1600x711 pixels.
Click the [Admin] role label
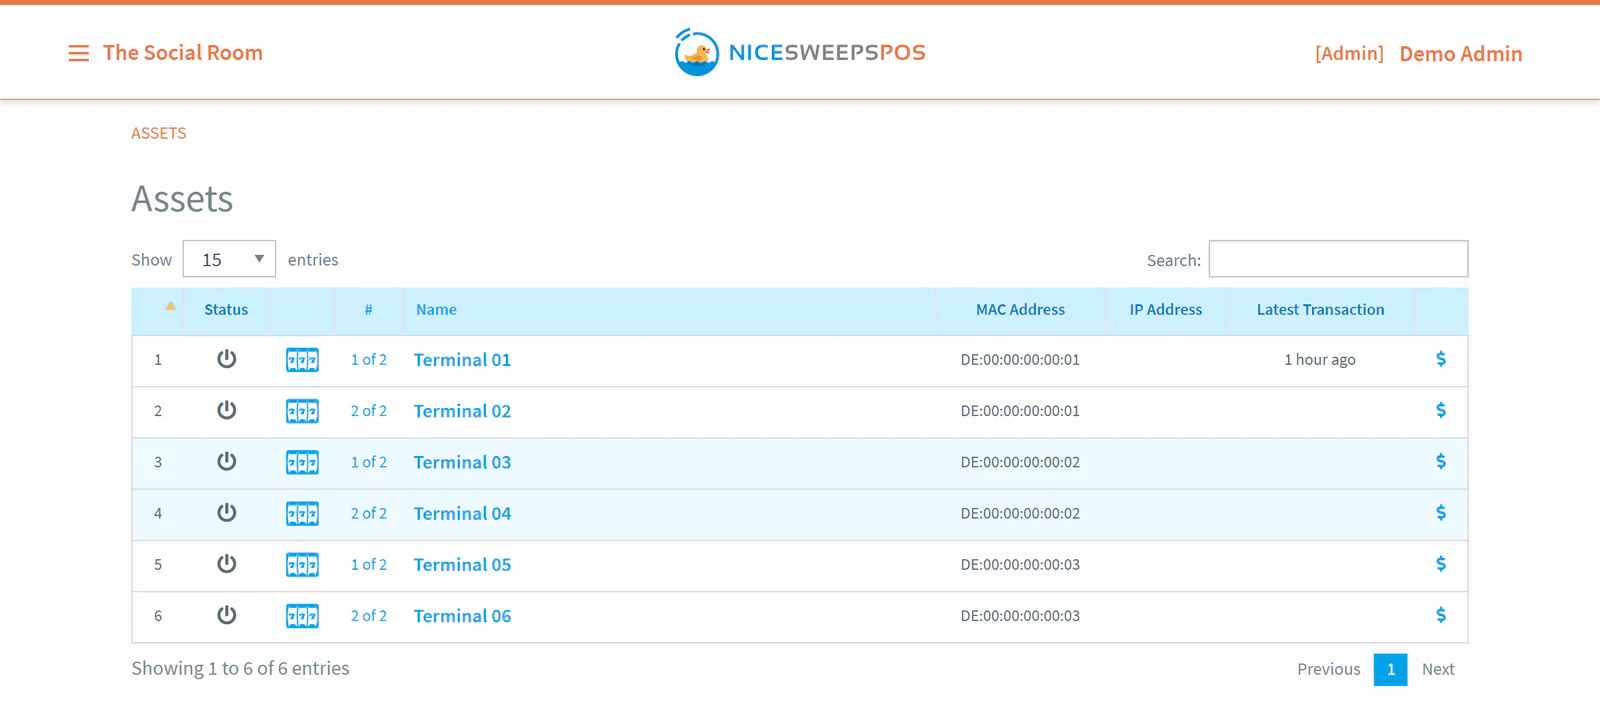[x=1349, y=54]
